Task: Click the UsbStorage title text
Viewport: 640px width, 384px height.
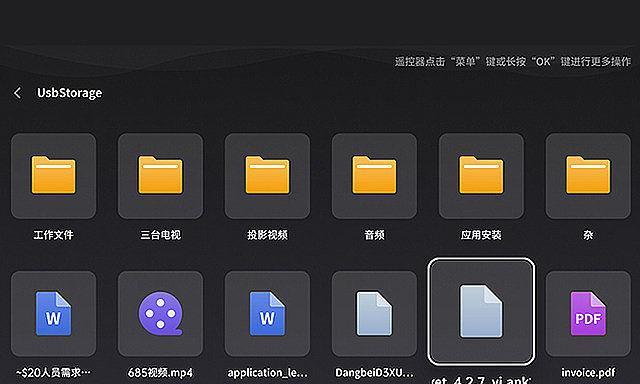Action: 69,93
